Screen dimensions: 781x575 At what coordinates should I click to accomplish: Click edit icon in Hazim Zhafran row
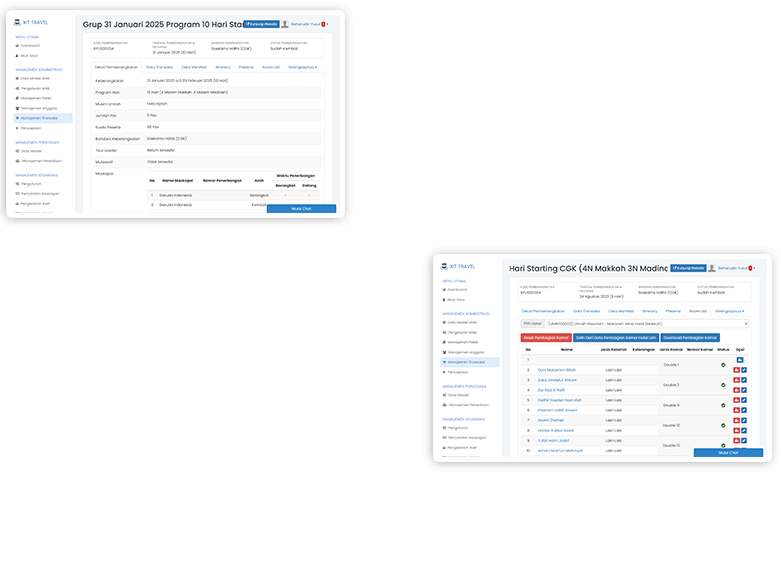[744, 421]
